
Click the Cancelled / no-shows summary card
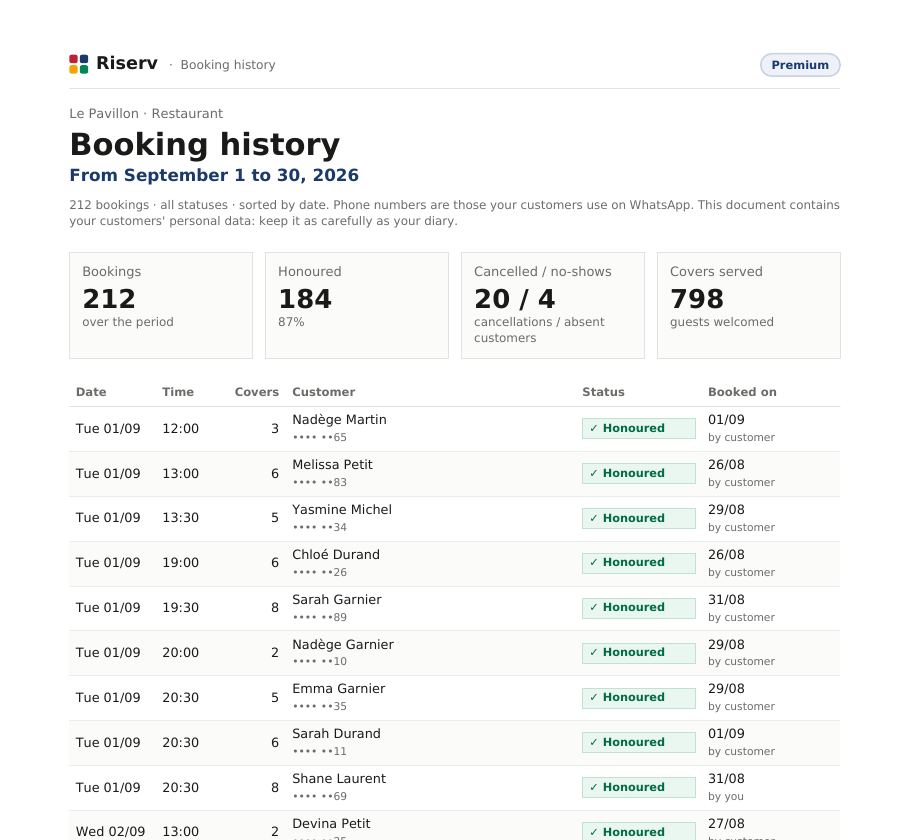pos(552,305)
